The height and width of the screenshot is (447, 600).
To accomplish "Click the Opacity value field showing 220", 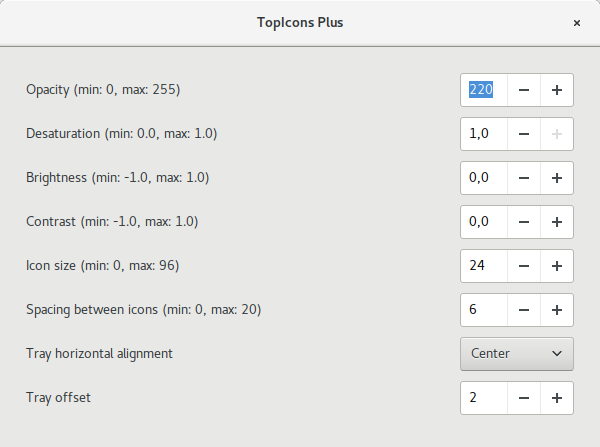I will (484, 90).
